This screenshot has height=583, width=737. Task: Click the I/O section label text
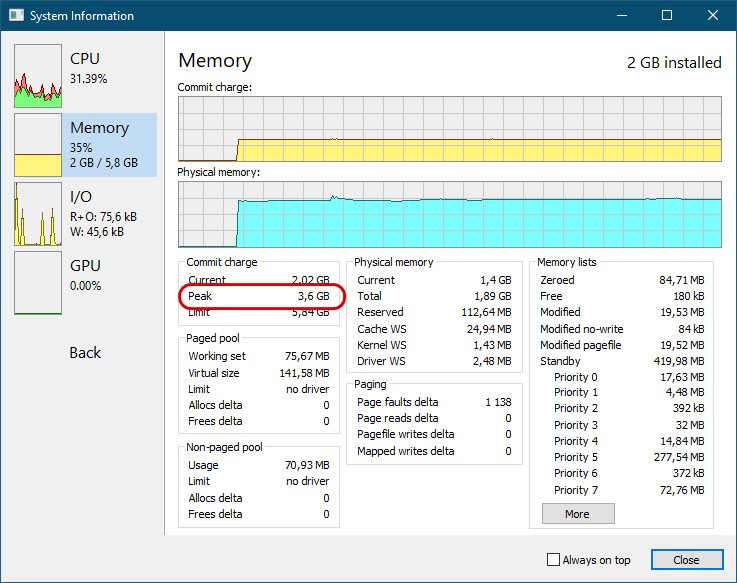coord(81,197)
